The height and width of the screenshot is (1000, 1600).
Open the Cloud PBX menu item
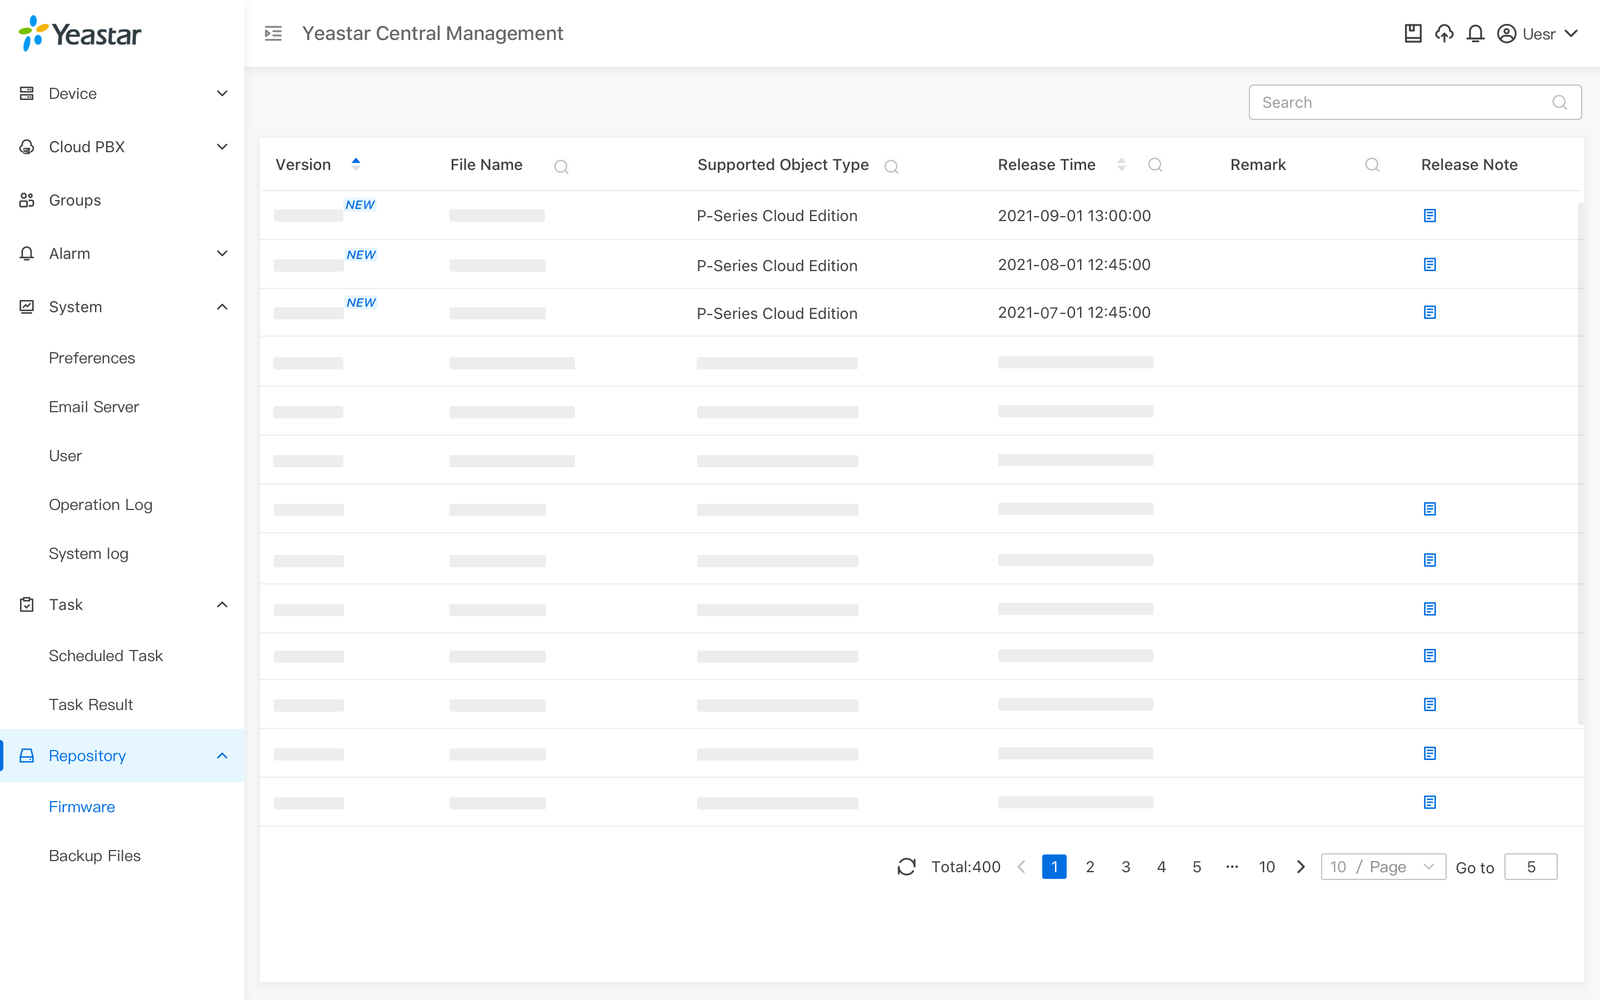click(122, 147)
